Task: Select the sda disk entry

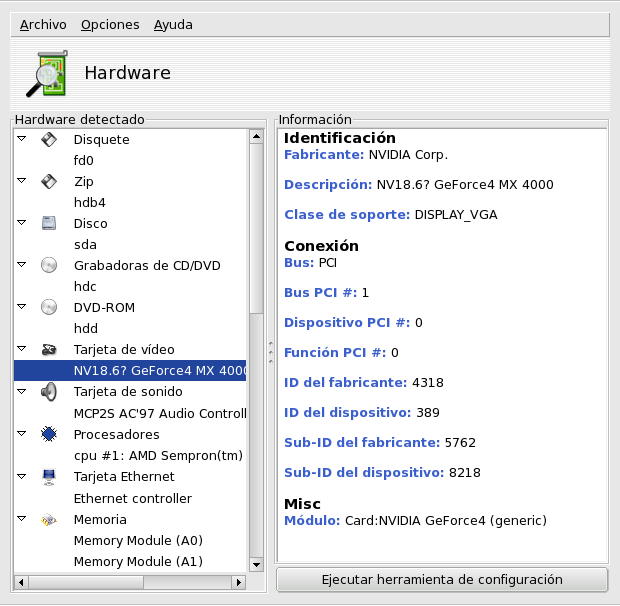Action: 85,244
